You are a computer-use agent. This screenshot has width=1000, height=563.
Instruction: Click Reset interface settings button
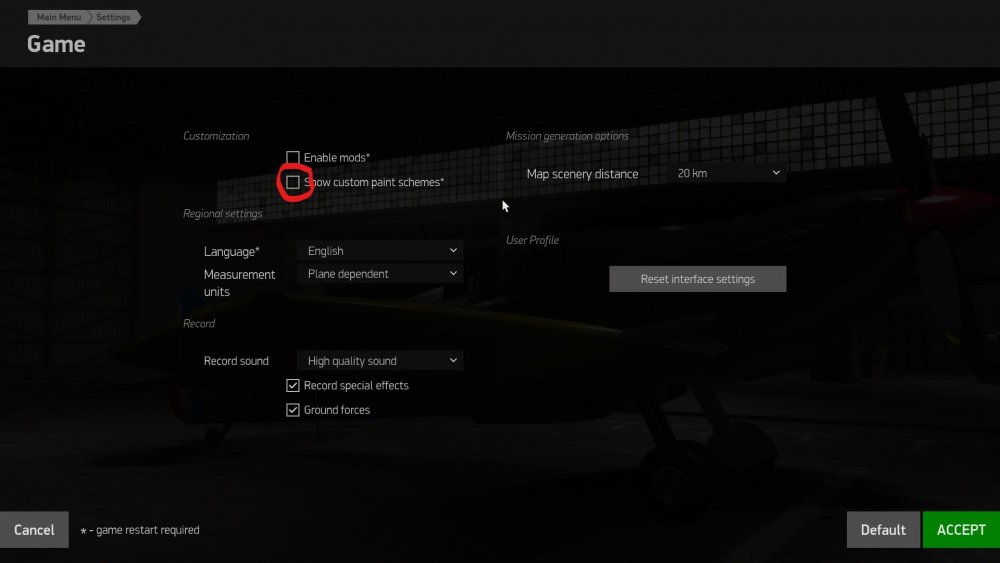coord(698,279)
